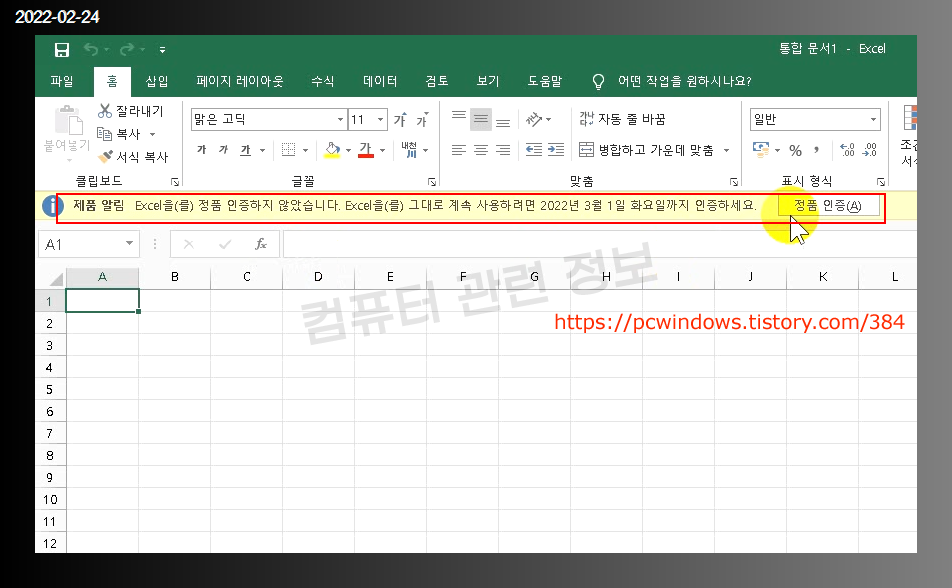Switch to the 수식 tab
952x588 pixels.
tap(322, 81)
